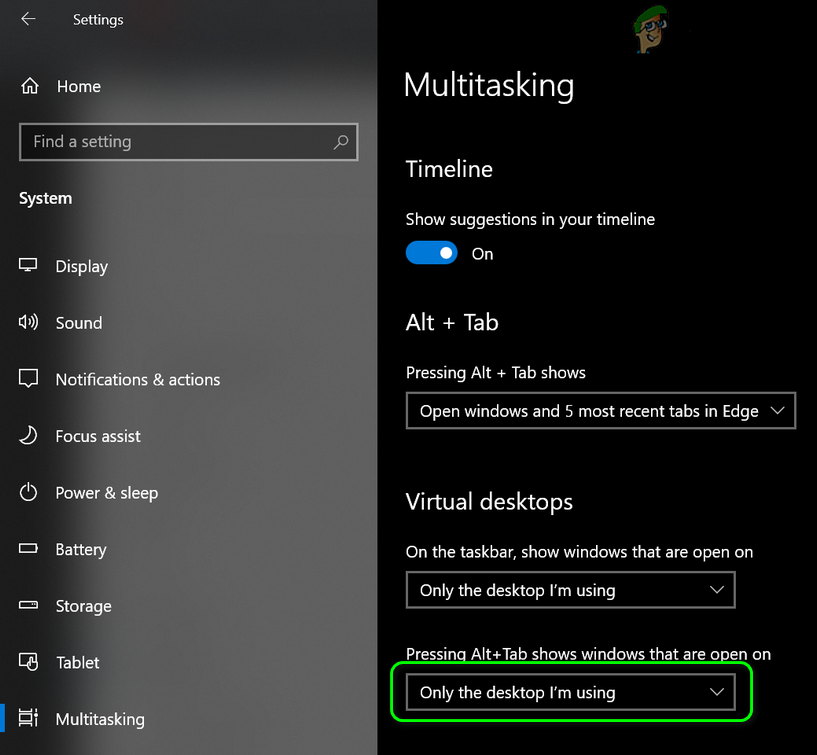Select the Focus assist moon icon
The width and height of the screenshot is (817, 755).
click(x=28, y=435)
